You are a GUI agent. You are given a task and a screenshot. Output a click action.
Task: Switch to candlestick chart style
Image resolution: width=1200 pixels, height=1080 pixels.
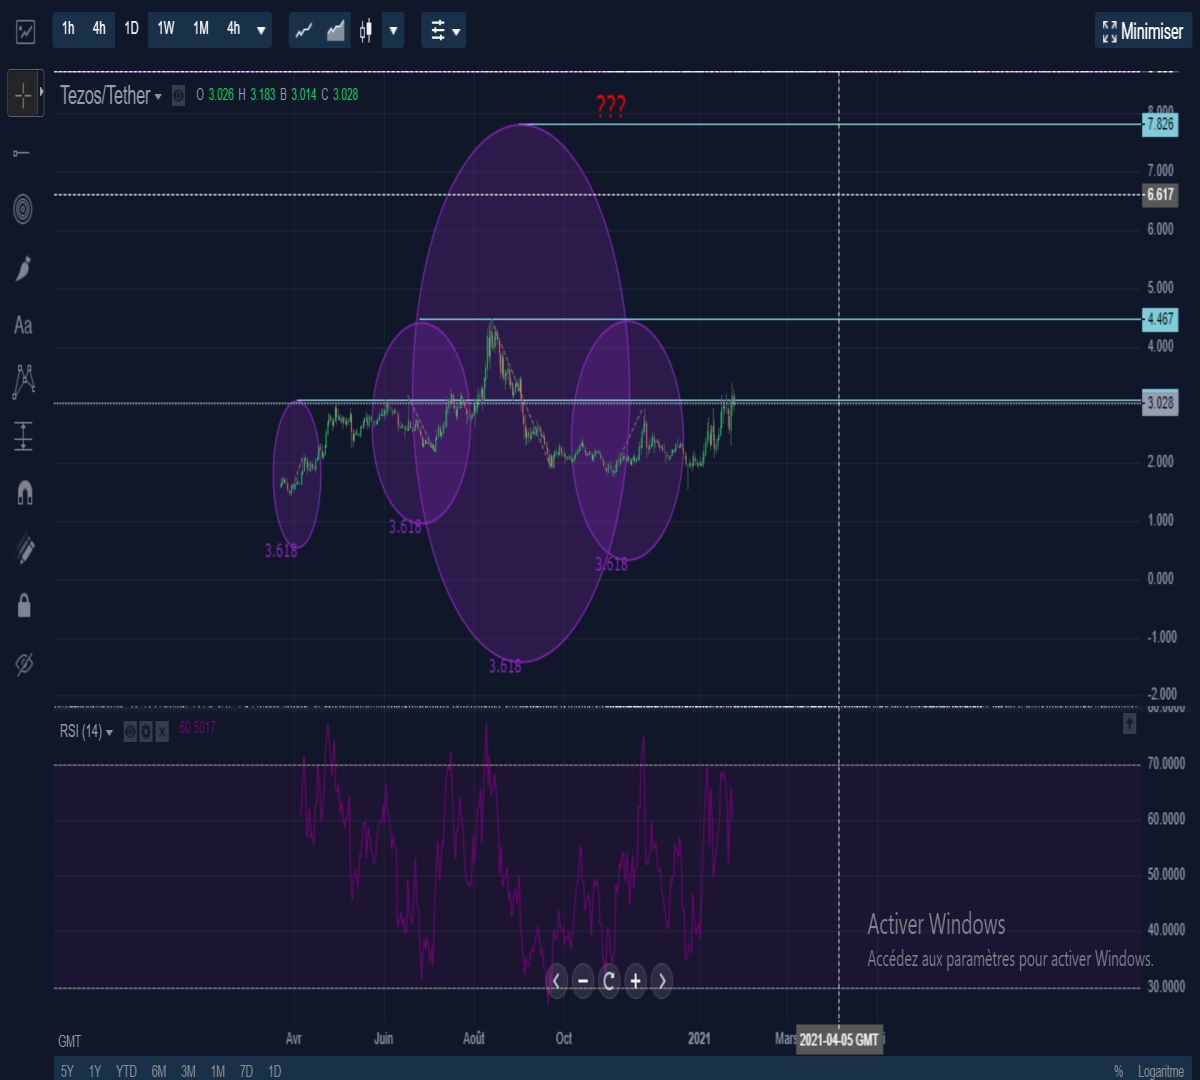coord(366,31)
